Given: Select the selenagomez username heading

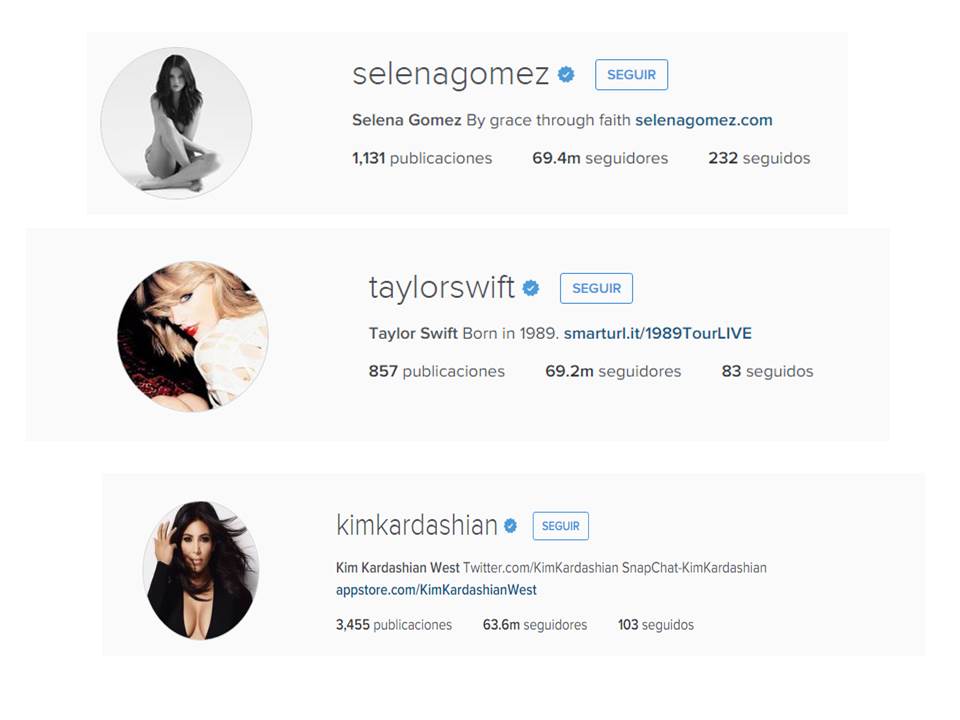Looking at the screenshot, I should coord(451,74).
